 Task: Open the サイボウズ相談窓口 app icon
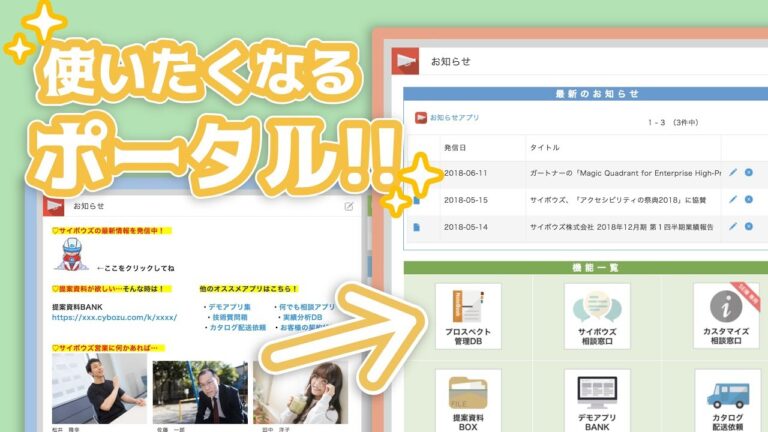coord(597,316)
